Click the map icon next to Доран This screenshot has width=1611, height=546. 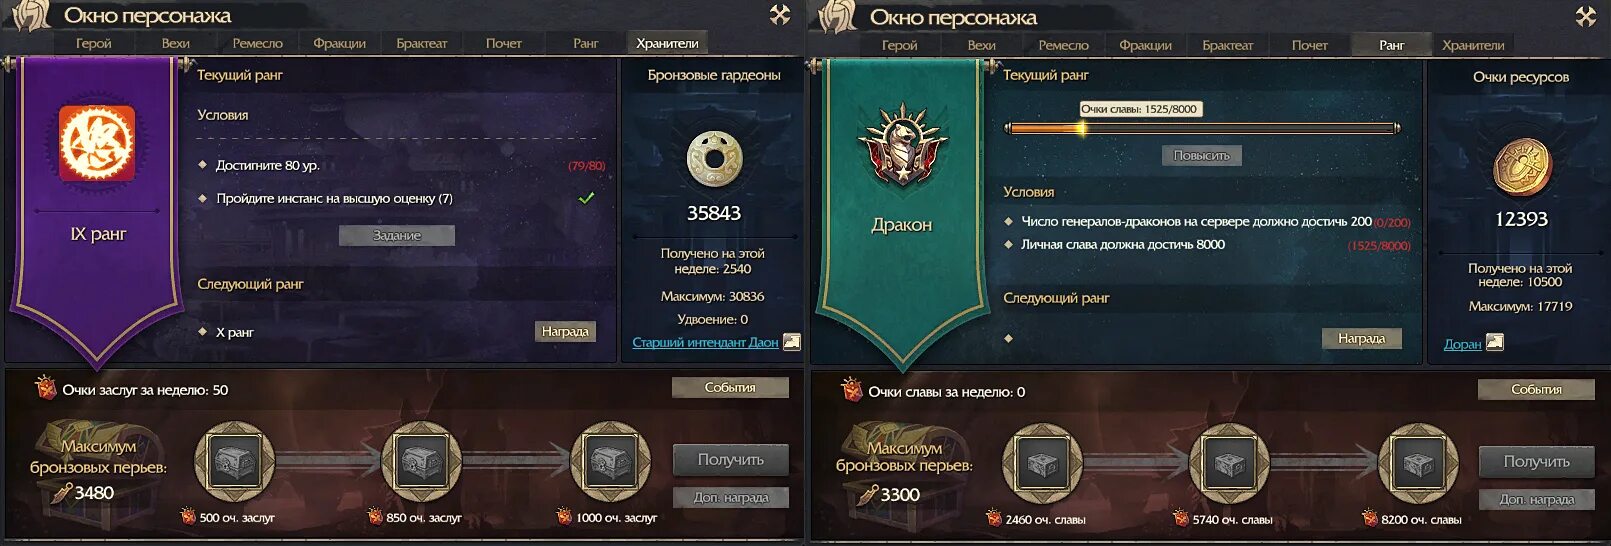click(x=1495, y=343)
